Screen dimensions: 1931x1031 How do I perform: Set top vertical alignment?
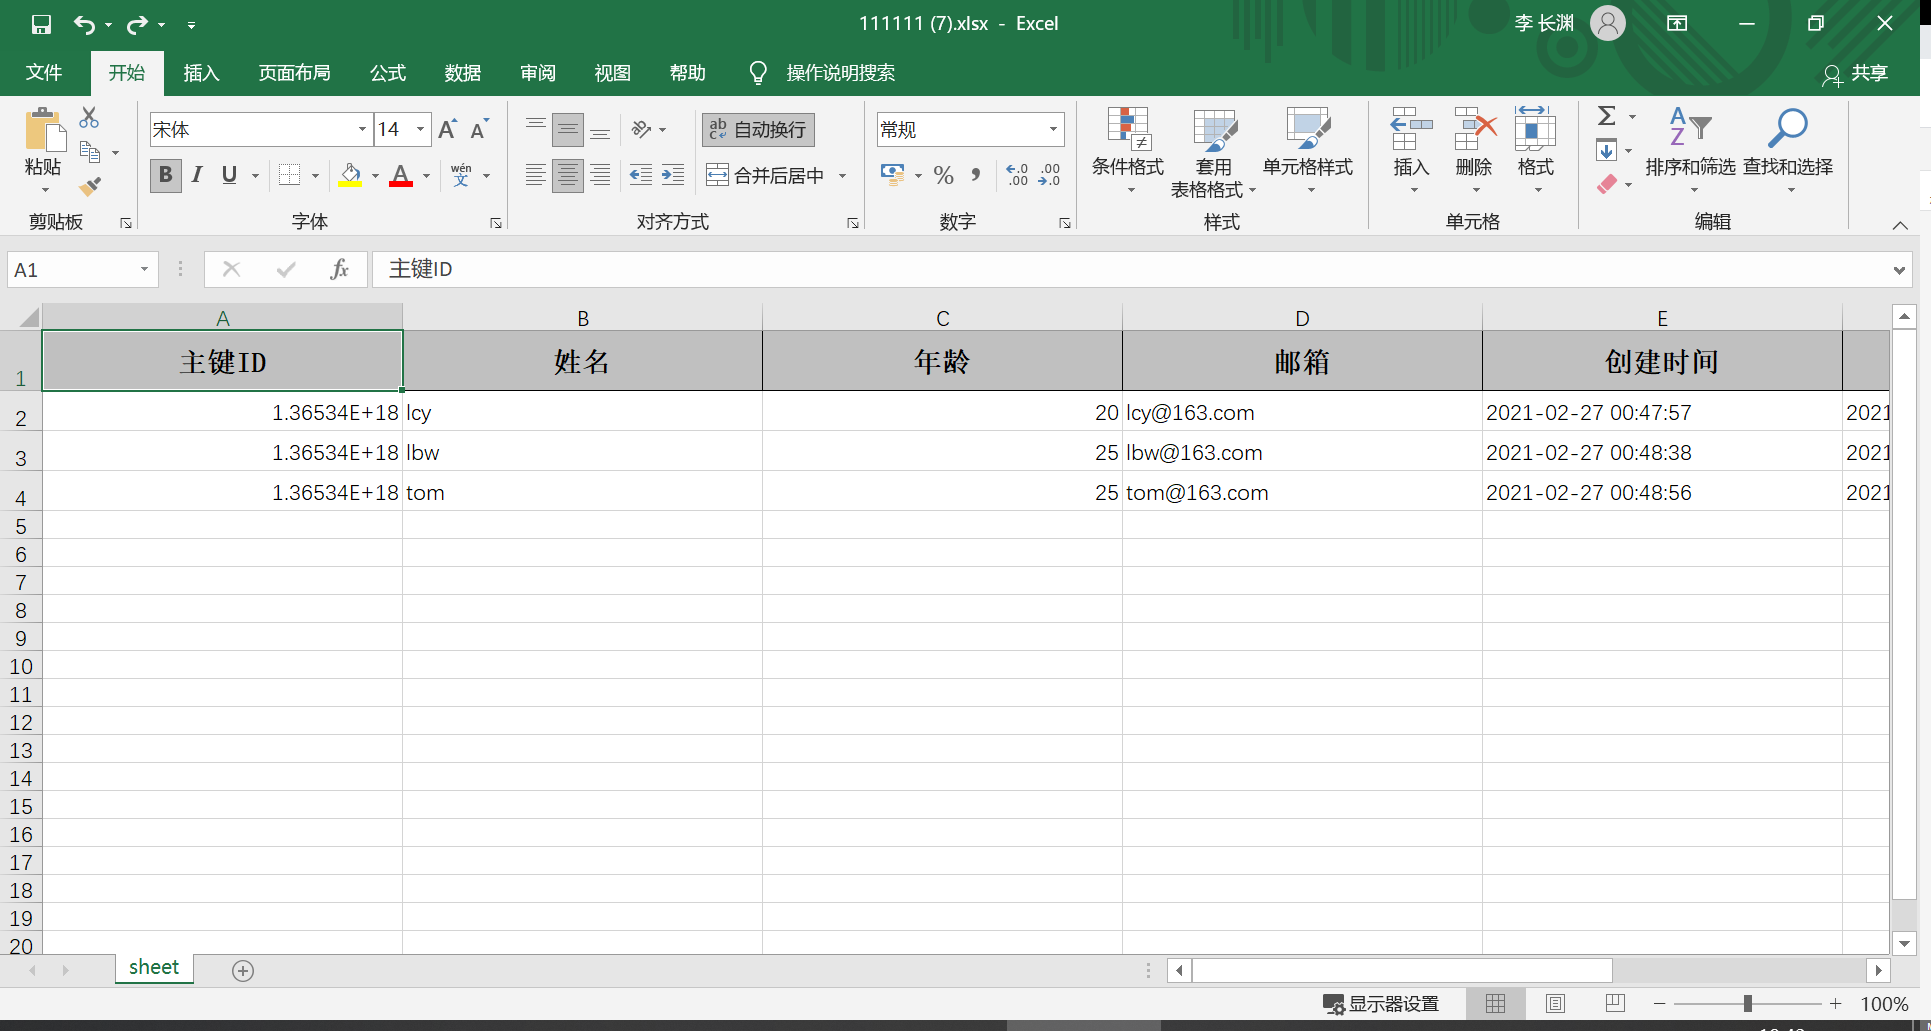[x=536, y=129]
